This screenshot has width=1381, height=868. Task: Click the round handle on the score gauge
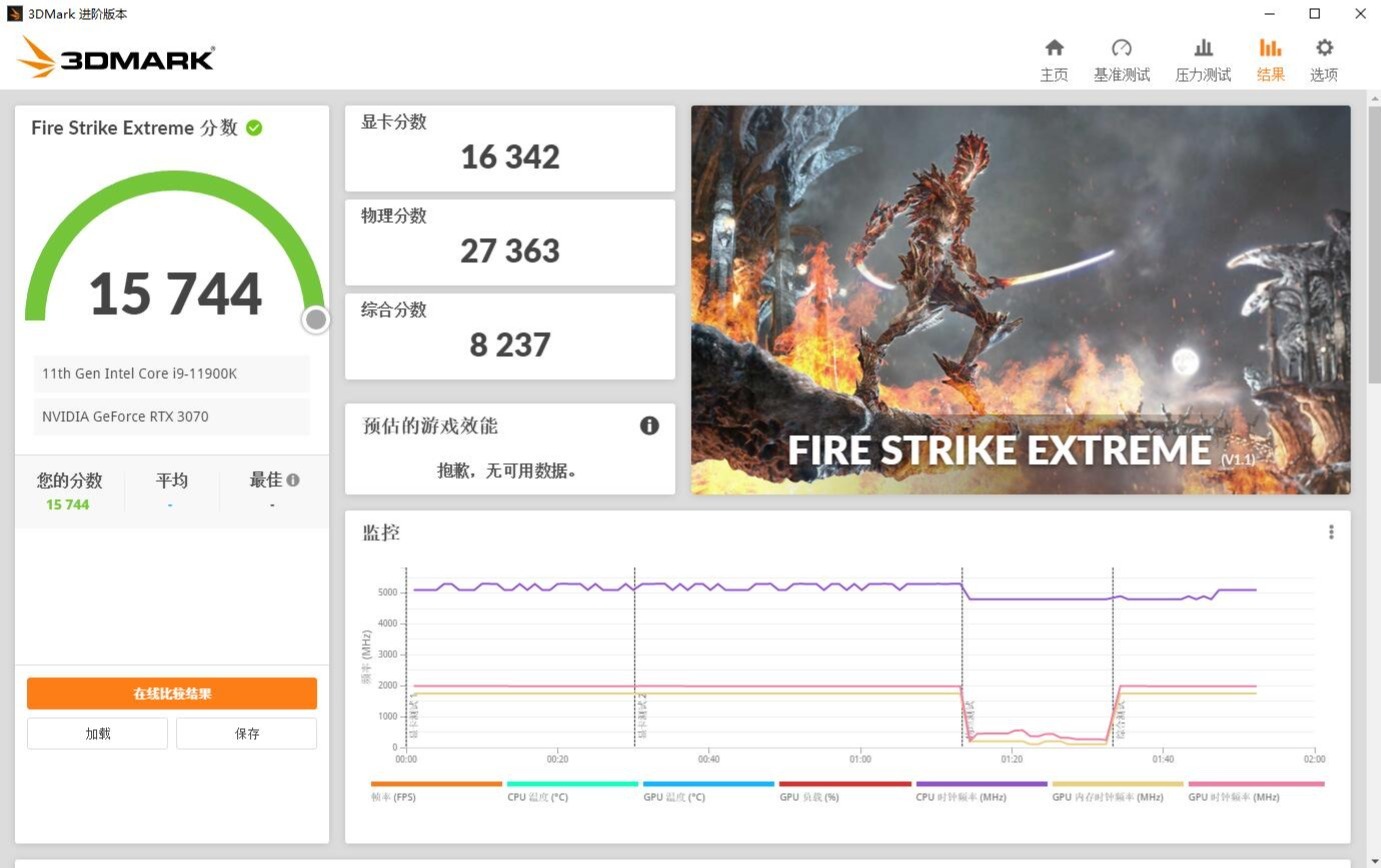pos(315,319)
